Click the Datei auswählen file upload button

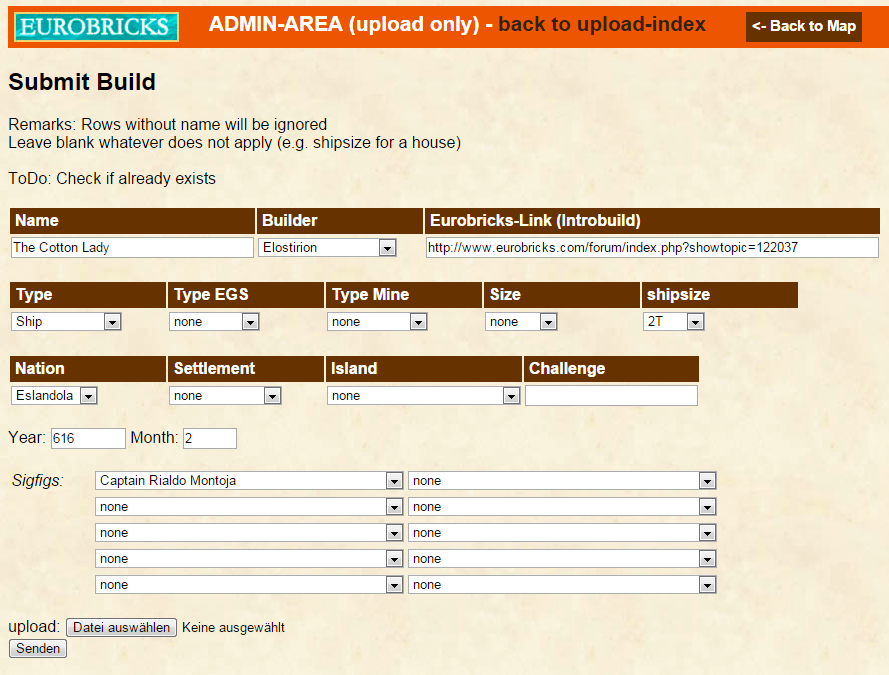(121, 628)
